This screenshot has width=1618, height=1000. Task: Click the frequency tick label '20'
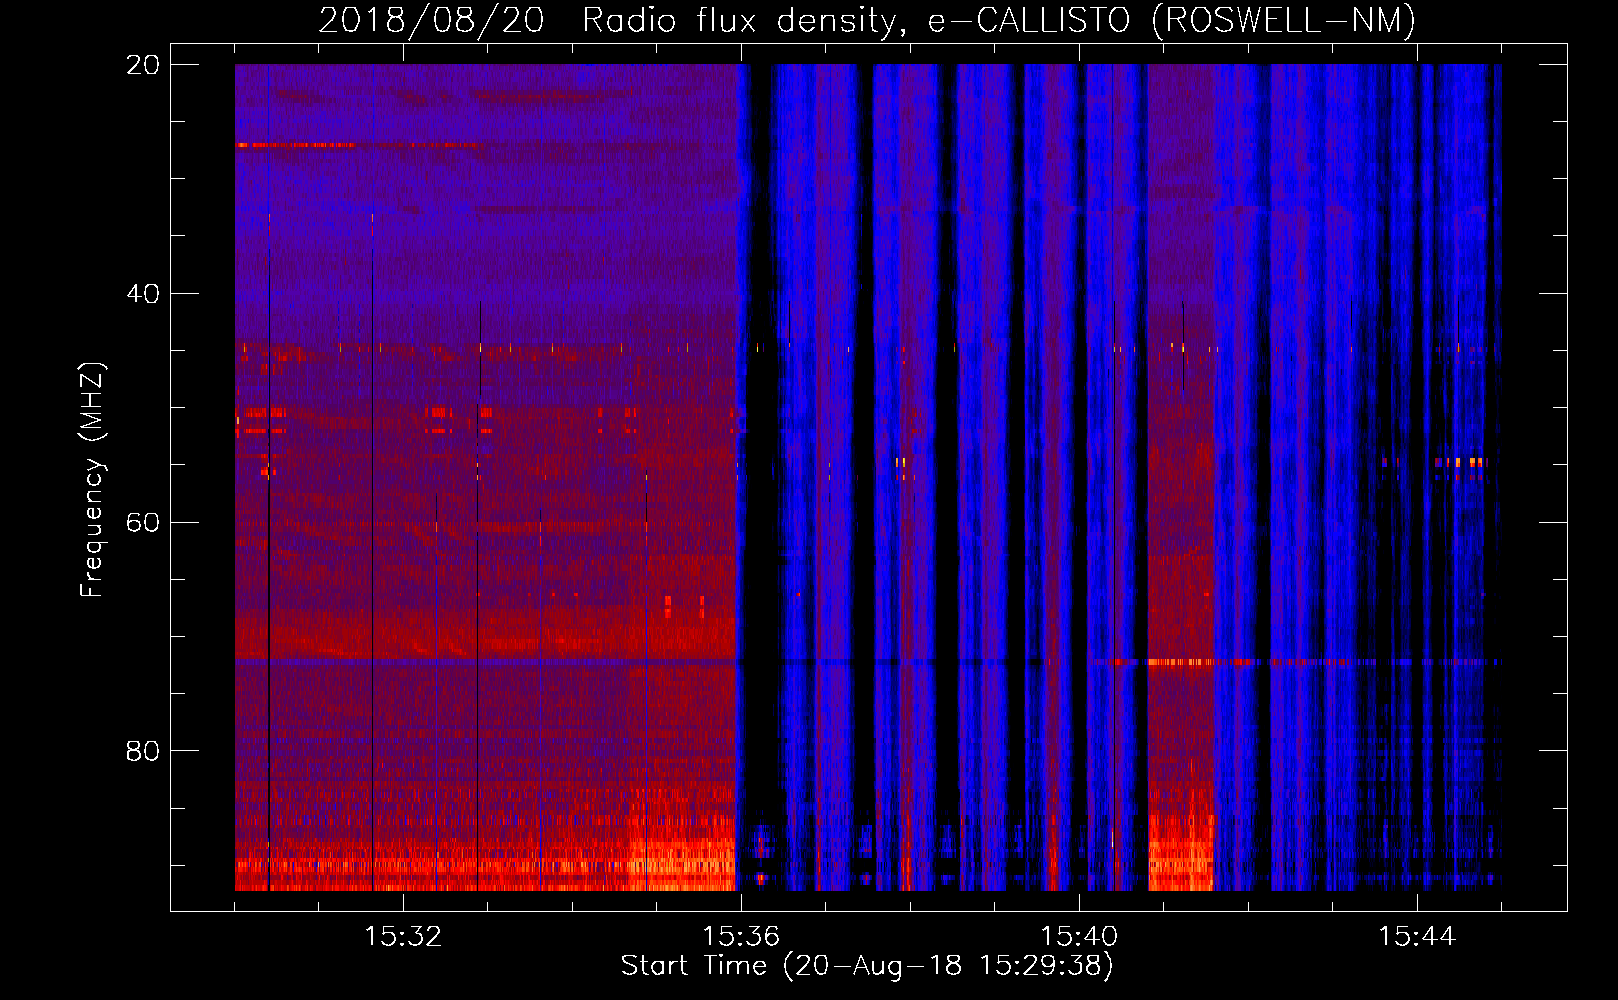143,65
